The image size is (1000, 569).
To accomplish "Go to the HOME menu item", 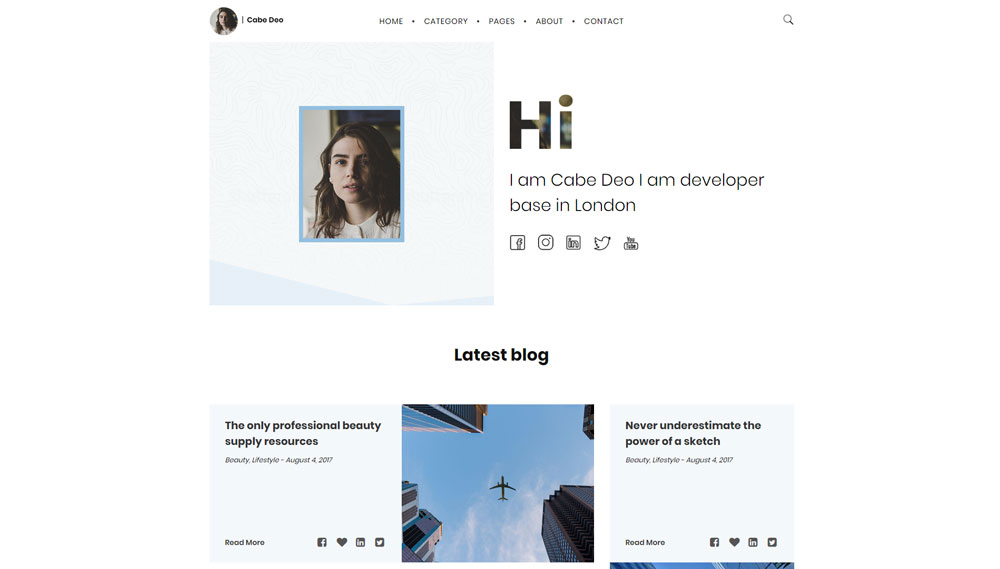I will click(x=391, y=21).
